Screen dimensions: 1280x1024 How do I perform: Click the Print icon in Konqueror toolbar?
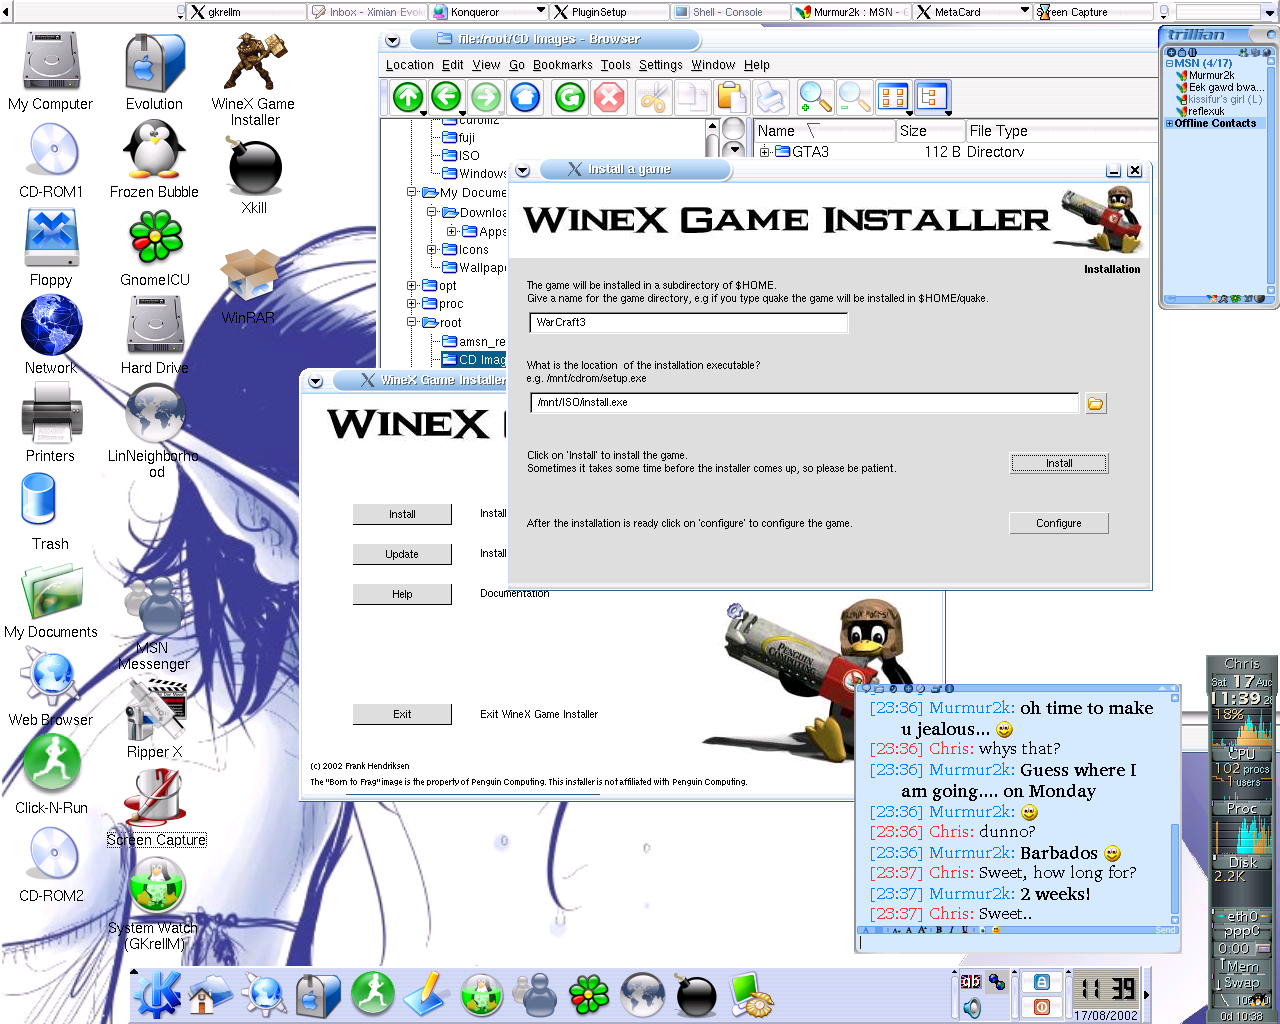(771, 97)
